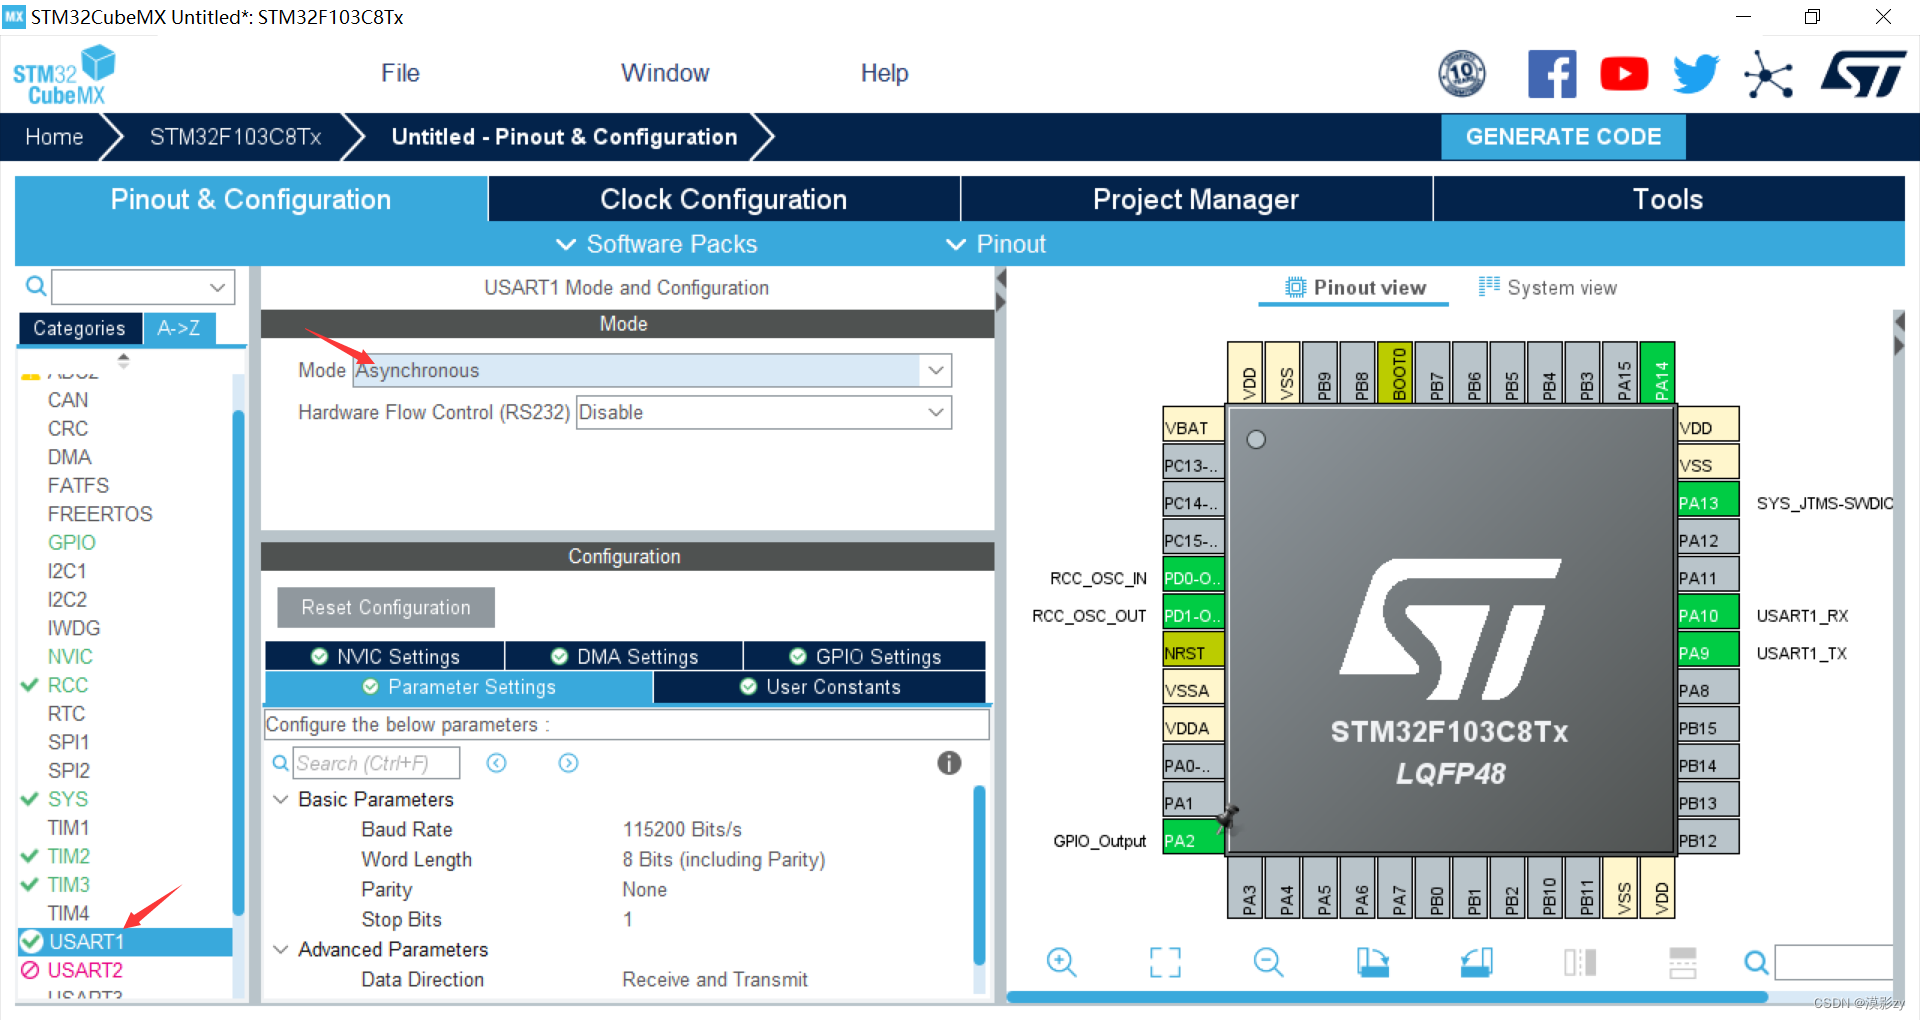1920x1020 pixels.
Task: Select TIM2 in the peripheral list
Action: pos(69,856)
